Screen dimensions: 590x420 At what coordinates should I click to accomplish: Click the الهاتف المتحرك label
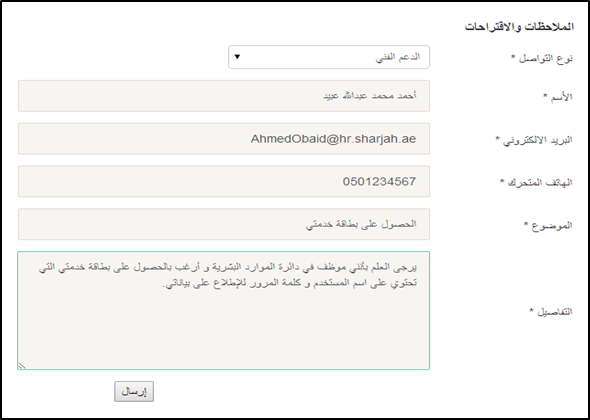coord(540,183)
